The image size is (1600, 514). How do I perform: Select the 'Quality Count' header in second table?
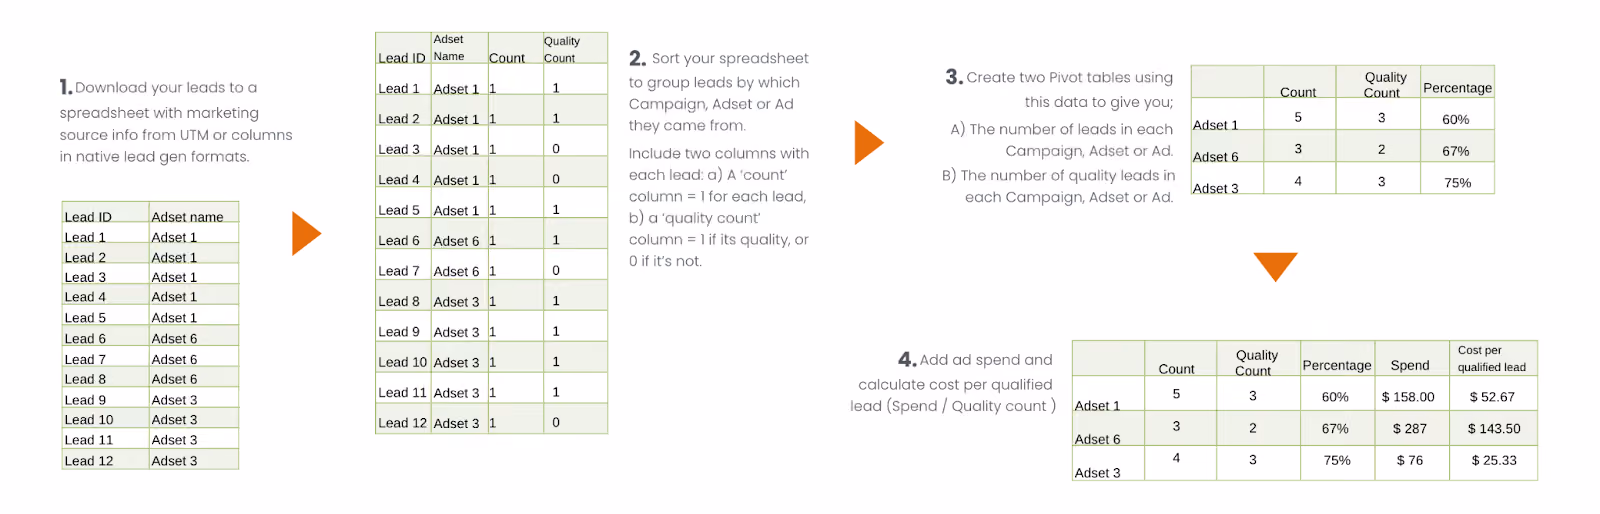pos(561,49)
